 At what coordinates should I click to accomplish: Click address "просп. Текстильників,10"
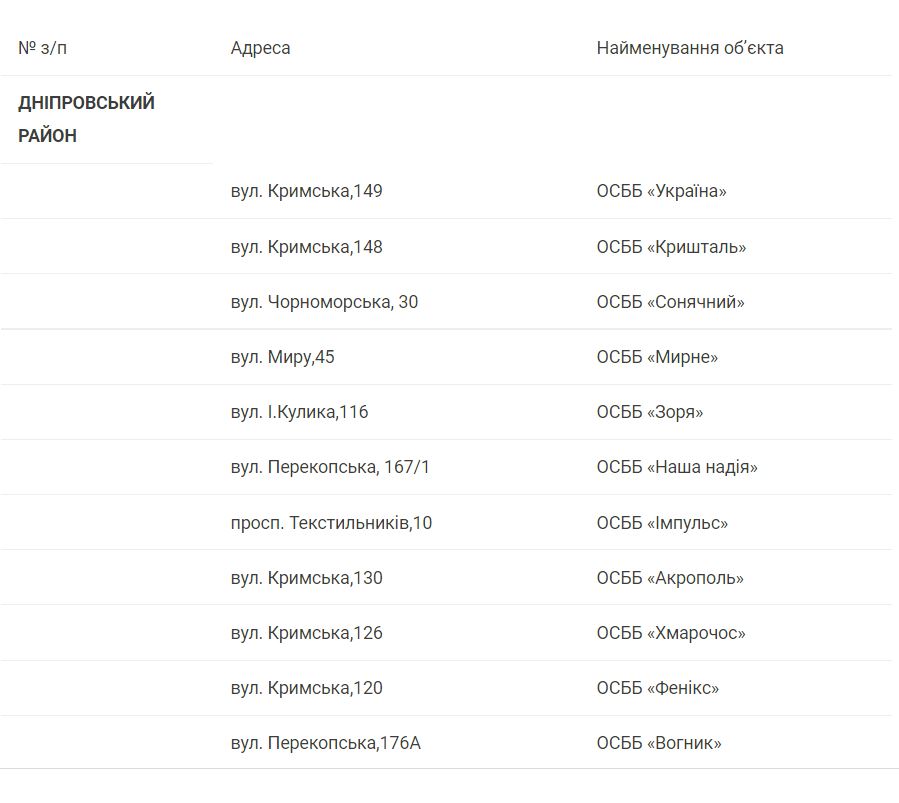(x=331, y=523)
